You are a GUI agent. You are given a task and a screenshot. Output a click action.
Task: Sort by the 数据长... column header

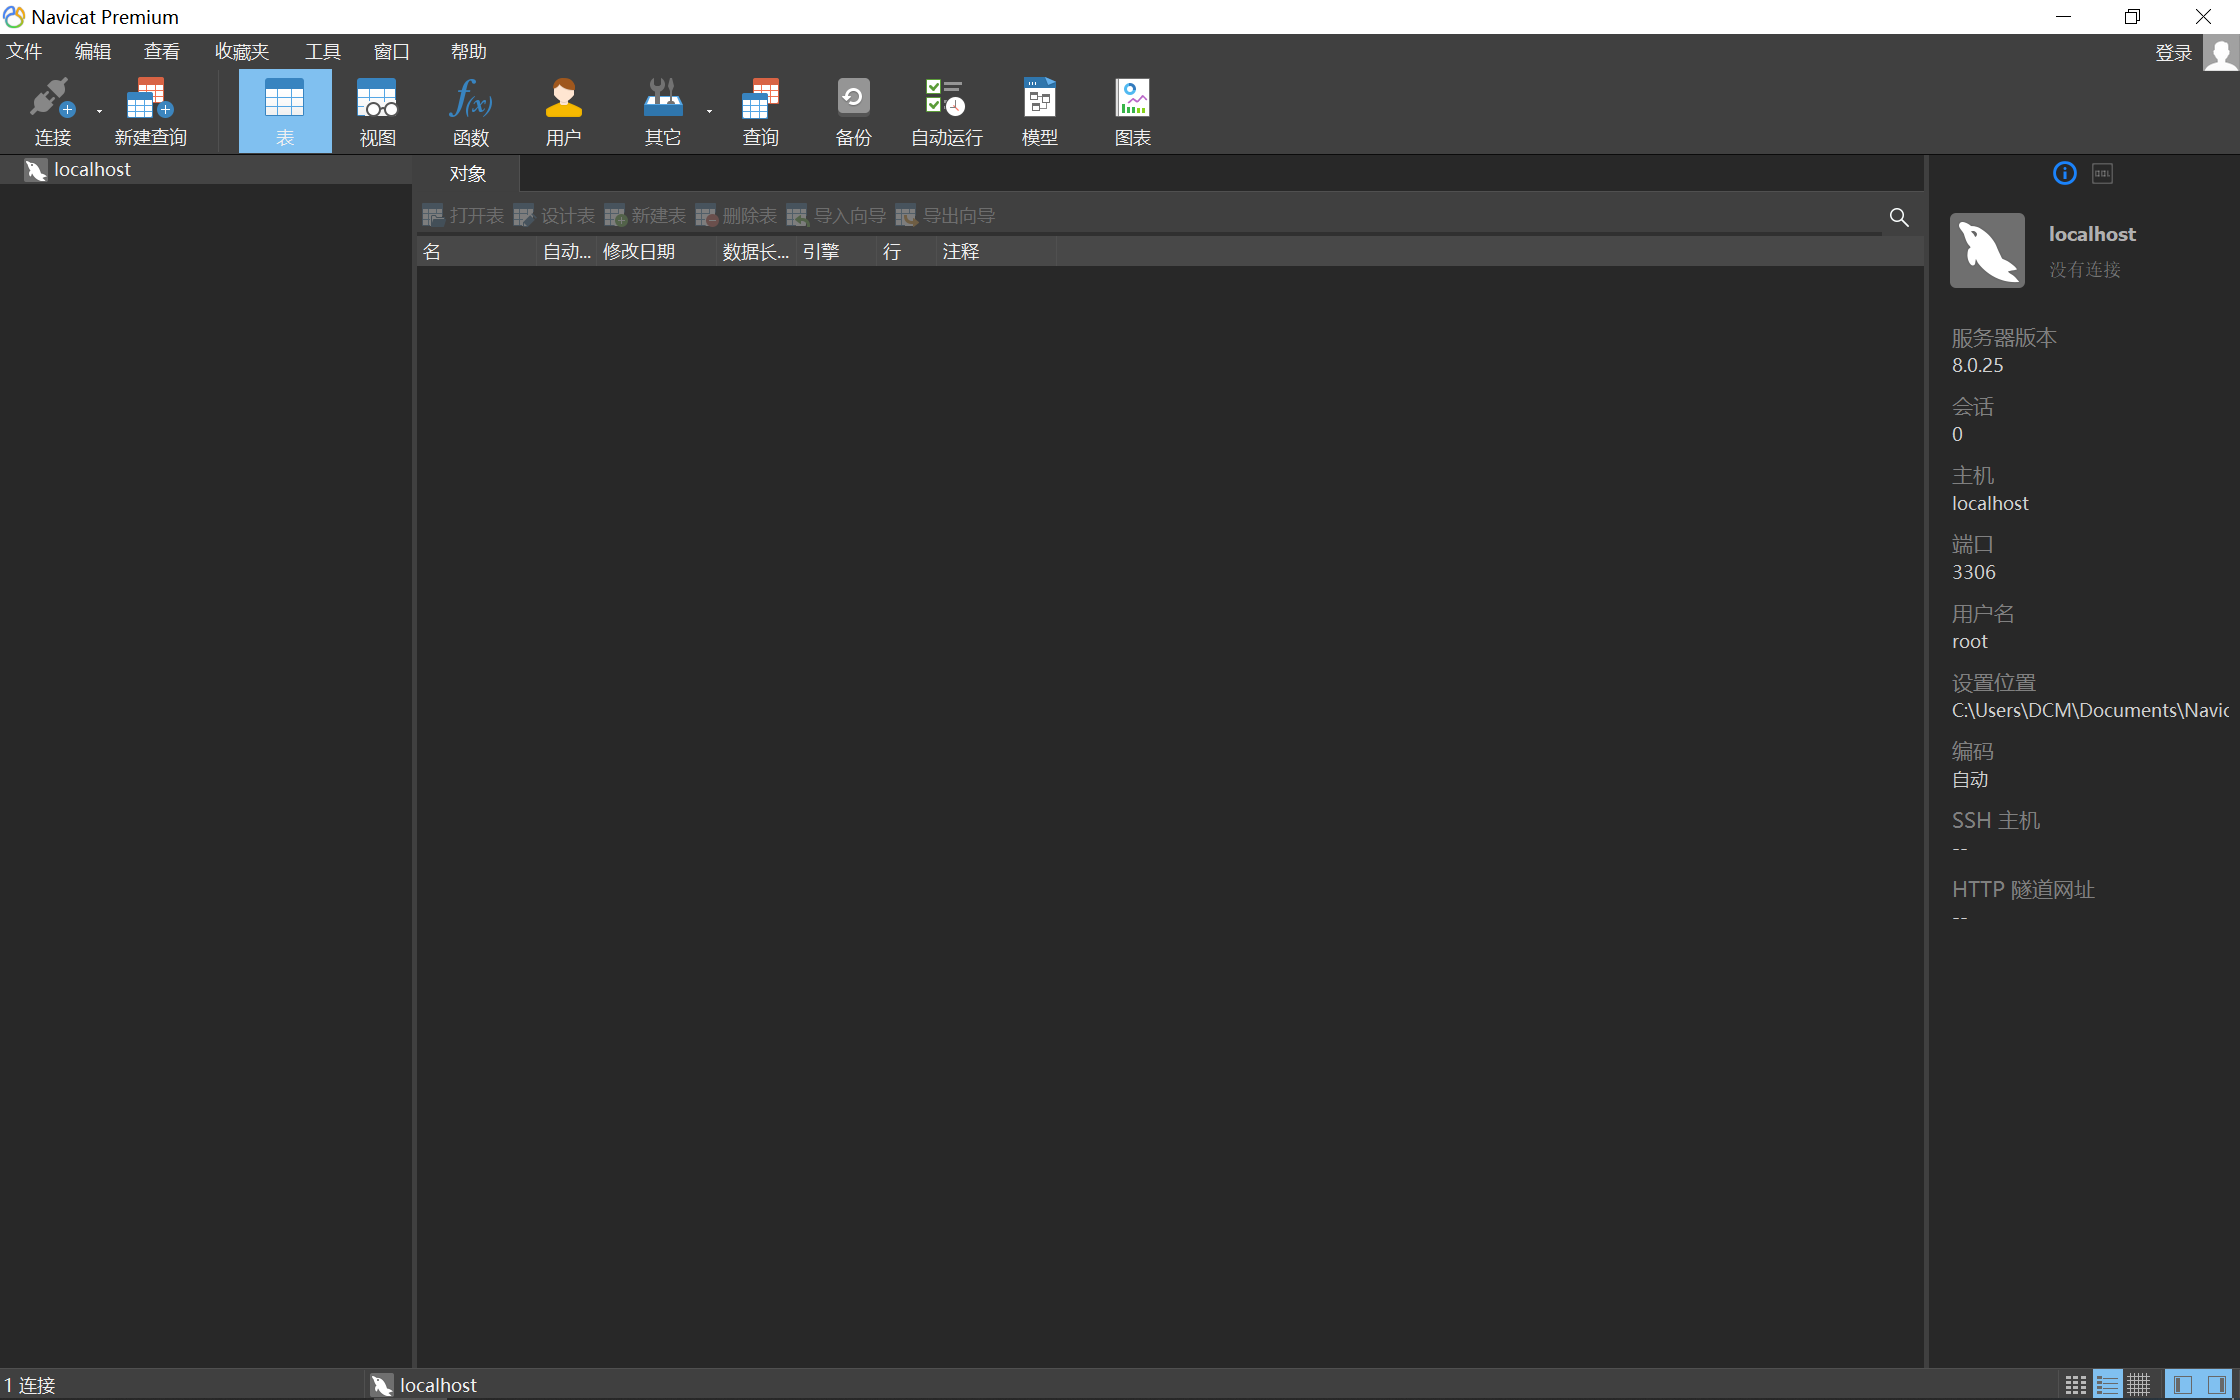(757, 252)
